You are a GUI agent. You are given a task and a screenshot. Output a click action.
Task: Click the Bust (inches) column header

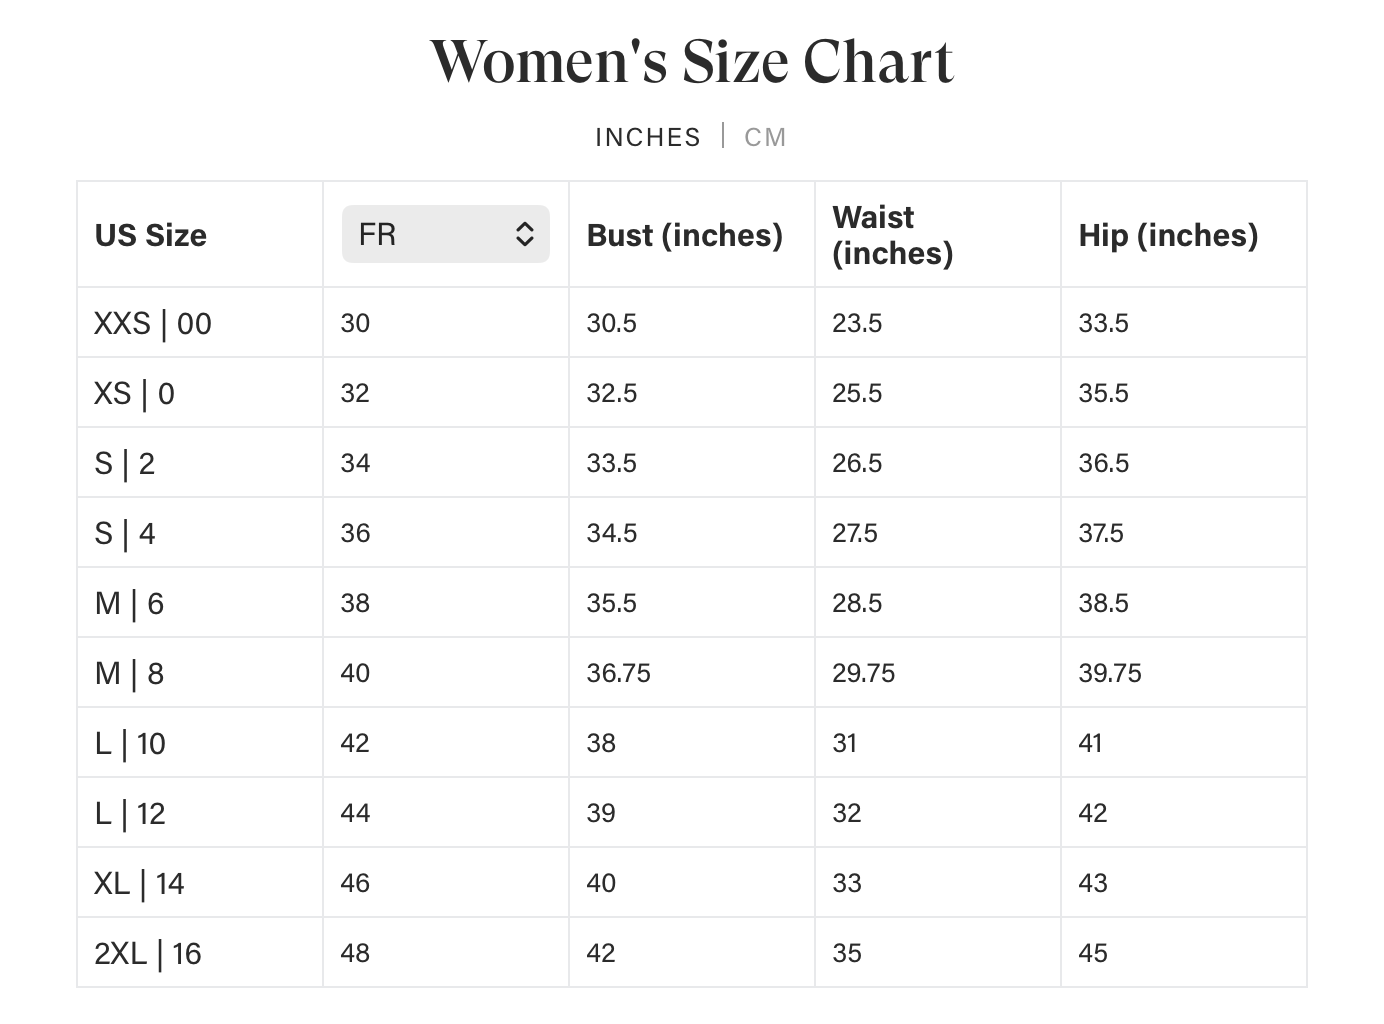[x=685, y=235]
